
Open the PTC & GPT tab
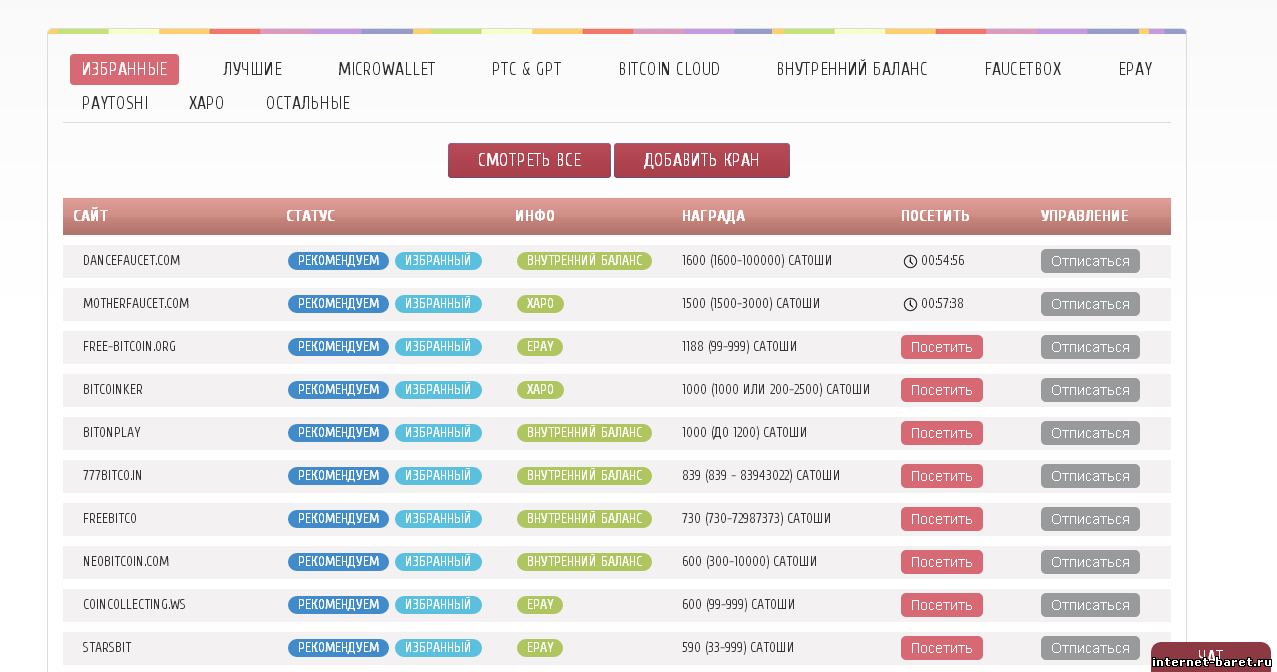click(x=527, y=70)
